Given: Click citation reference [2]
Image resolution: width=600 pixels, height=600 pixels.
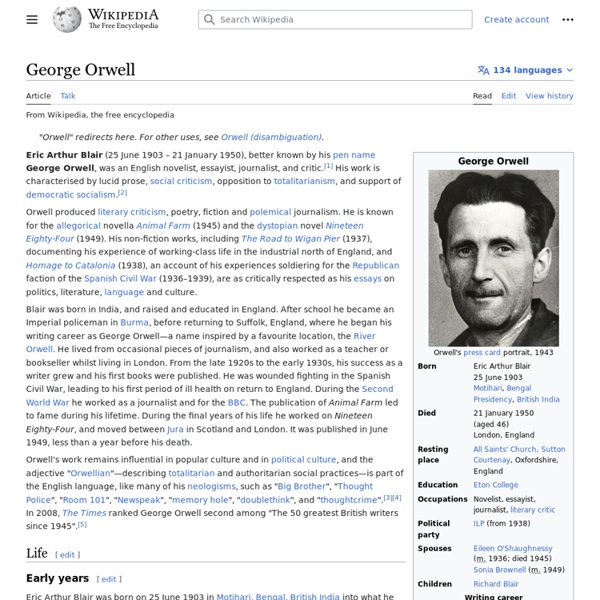Looking at the screenshot, I should pos(122,192).
